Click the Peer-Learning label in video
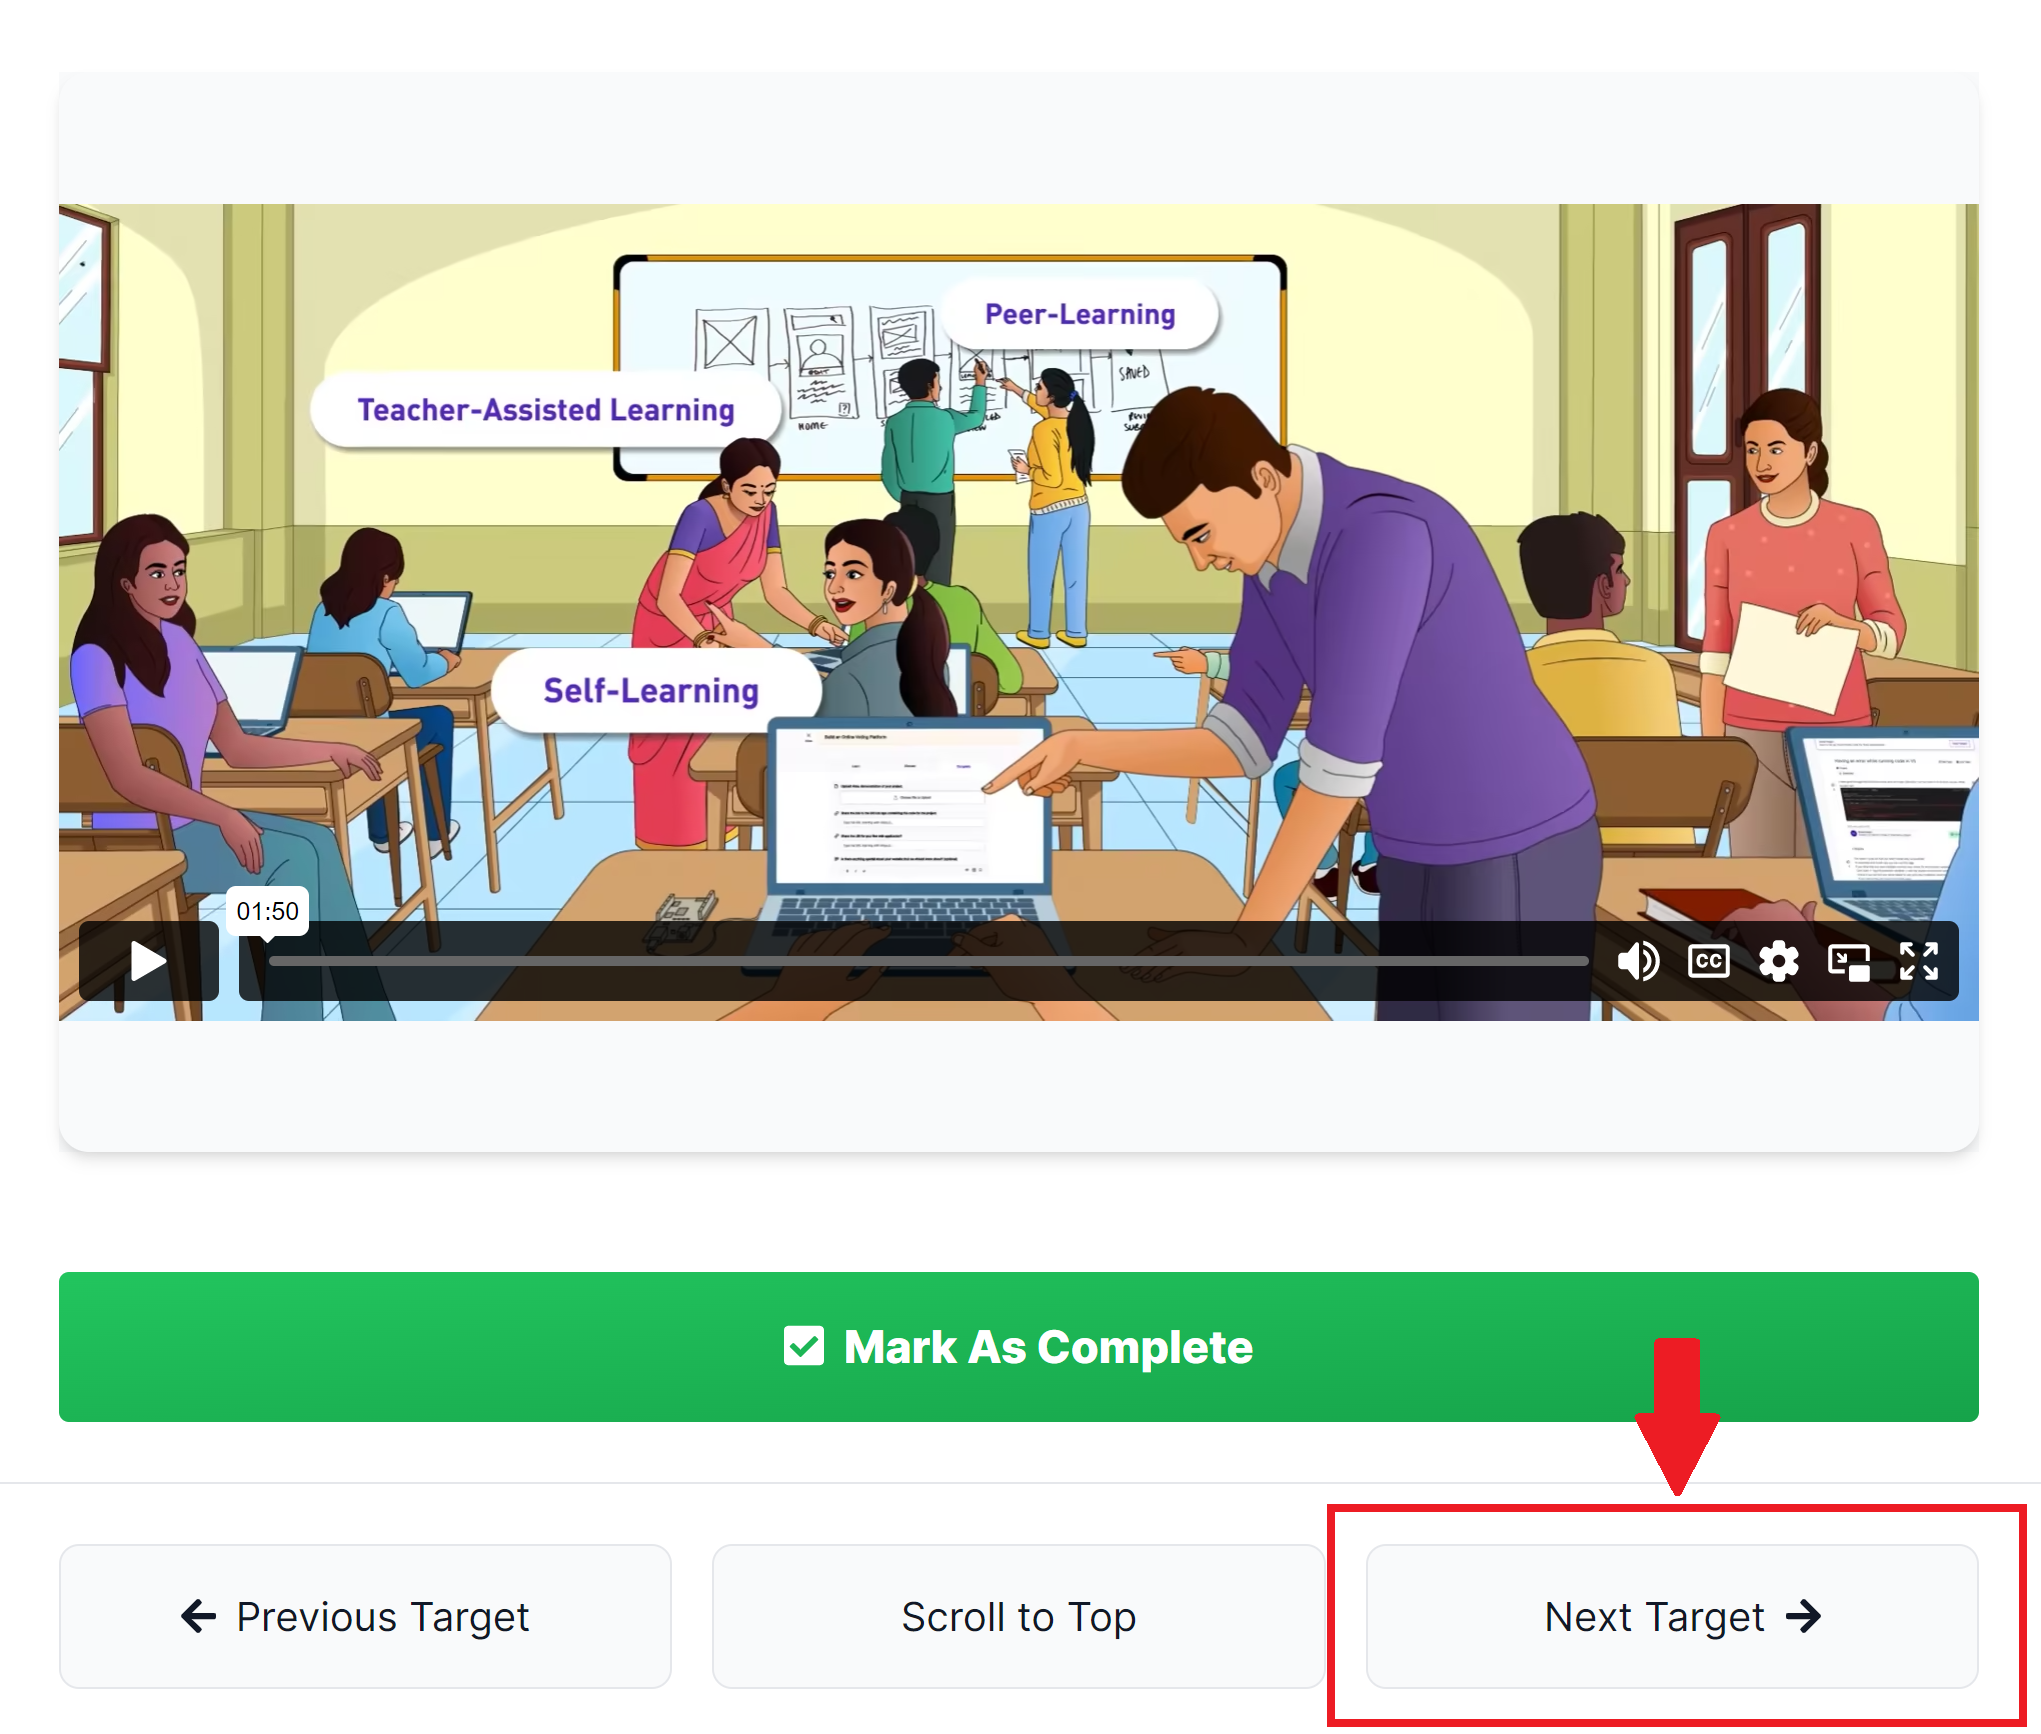 (x=1080, y=314)
